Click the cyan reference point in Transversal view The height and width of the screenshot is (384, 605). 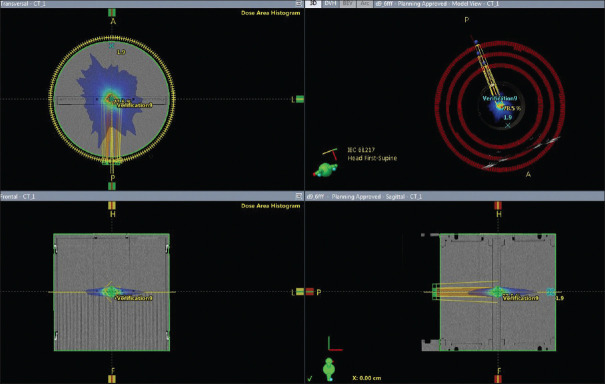click(x=112, y=46)
